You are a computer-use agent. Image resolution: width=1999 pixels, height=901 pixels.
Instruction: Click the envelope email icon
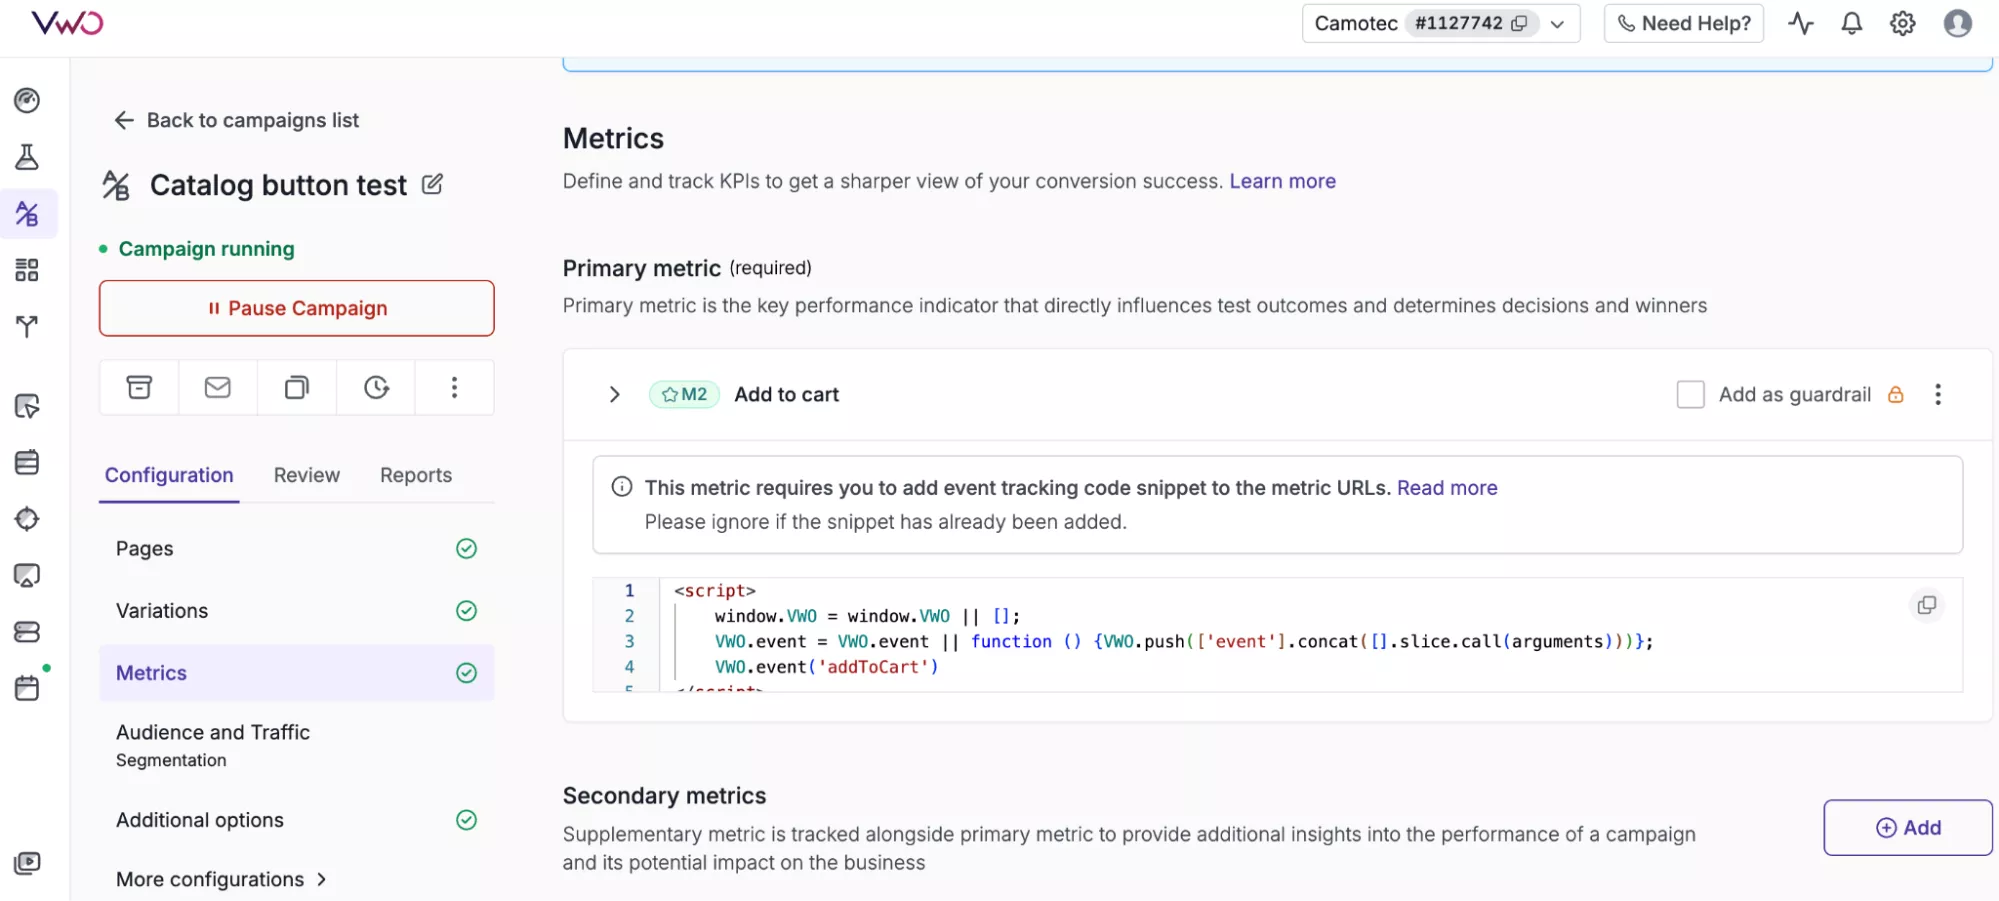pos(217,387)
